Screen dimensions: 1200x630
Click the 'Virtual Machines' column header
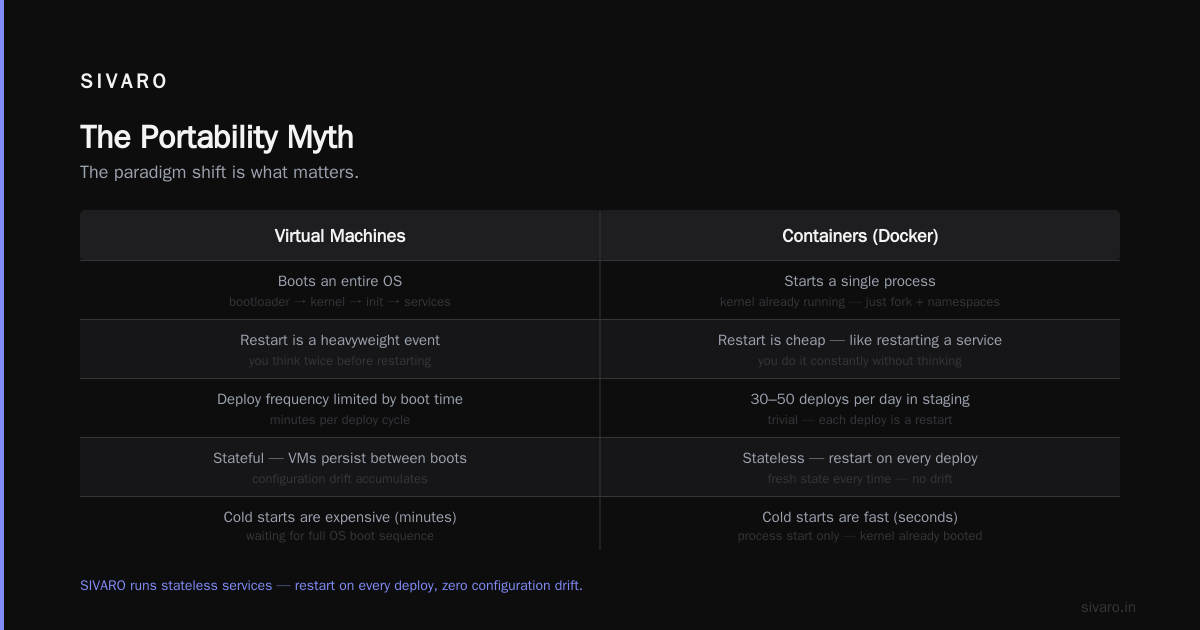coord(340,236)
